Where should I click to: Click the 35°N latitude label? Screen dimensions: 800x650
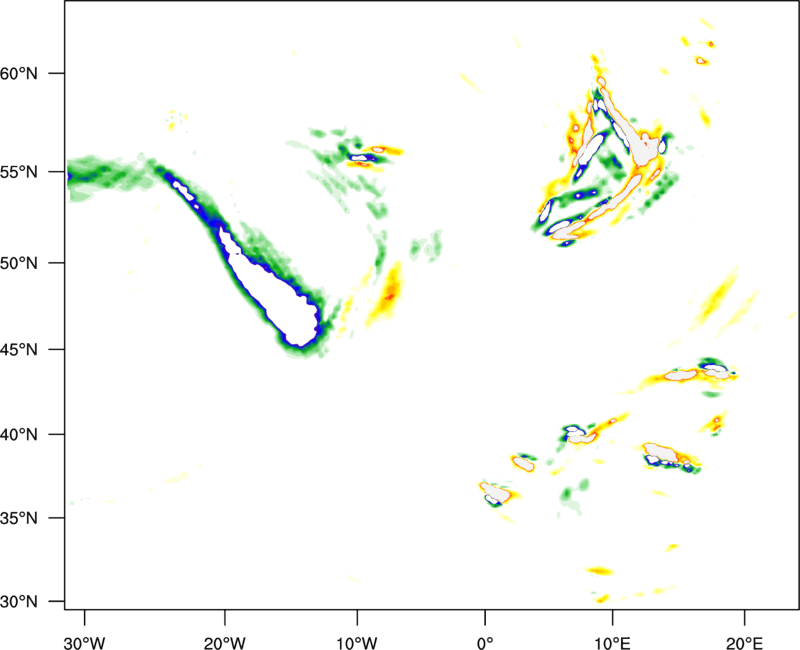pyautogui.click(x=19, y=518)
